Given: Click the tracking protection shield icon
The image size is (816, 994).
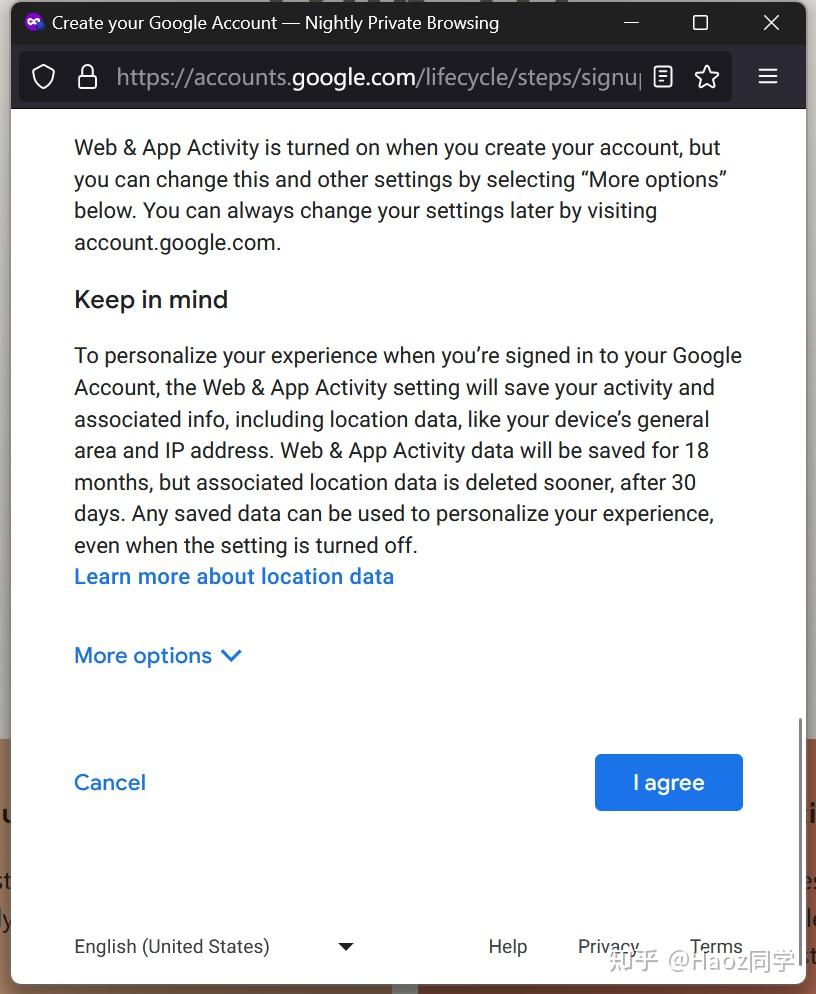Looking at the screenshot, I should point(43,77).
